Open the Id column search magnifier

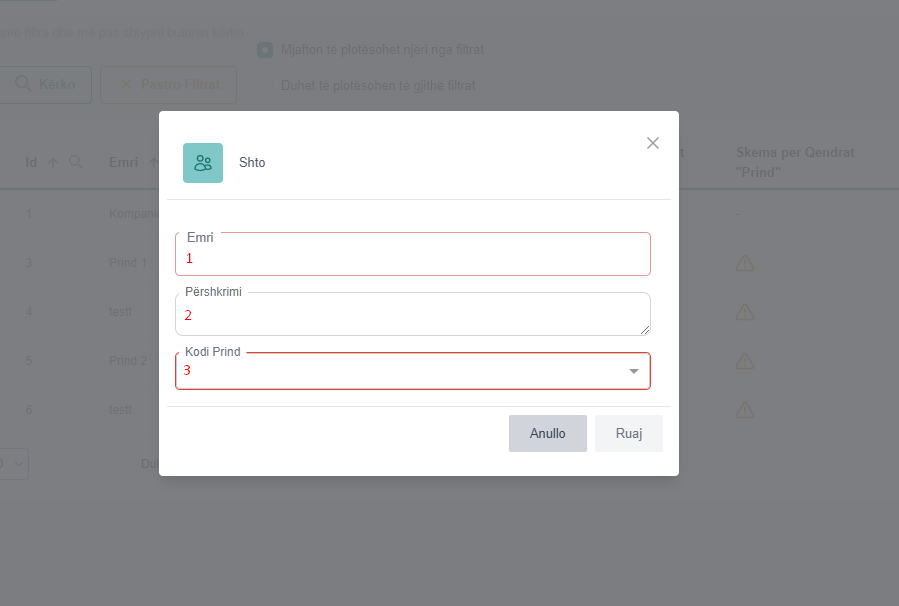point(75,162)
